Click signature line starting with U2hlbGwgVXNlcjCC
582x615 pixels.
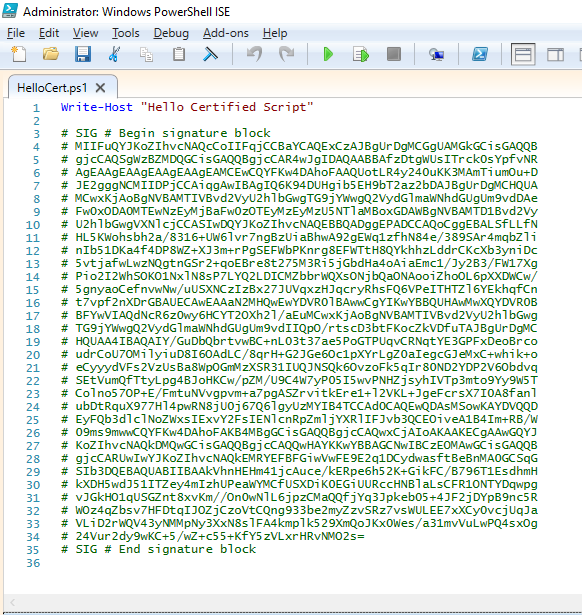pos(299,224)
